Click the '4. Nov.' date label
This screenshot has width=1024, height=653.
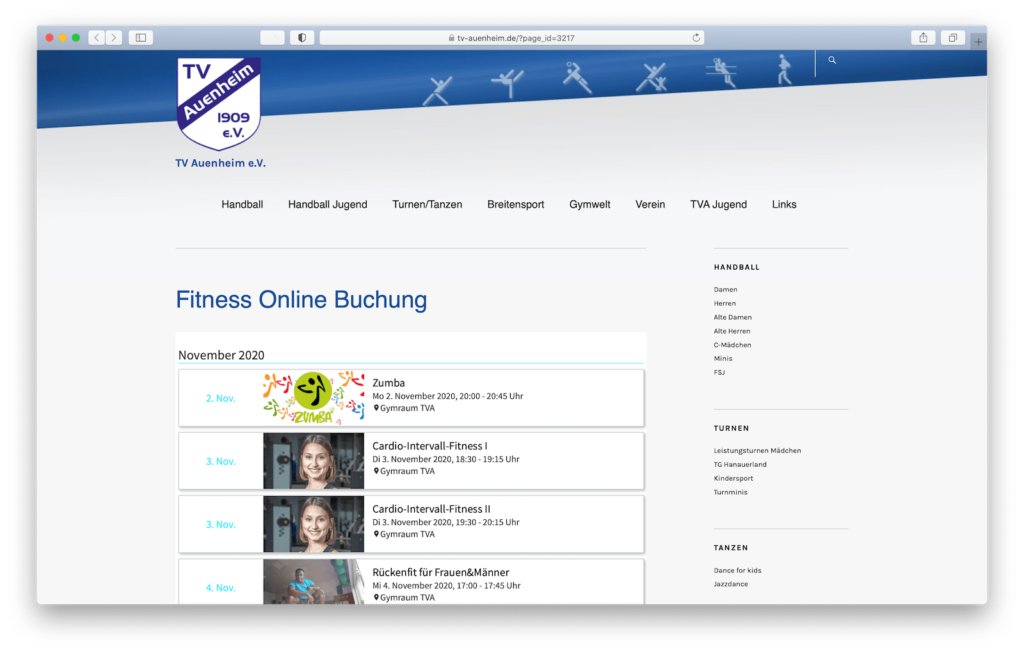click(221, 588)
